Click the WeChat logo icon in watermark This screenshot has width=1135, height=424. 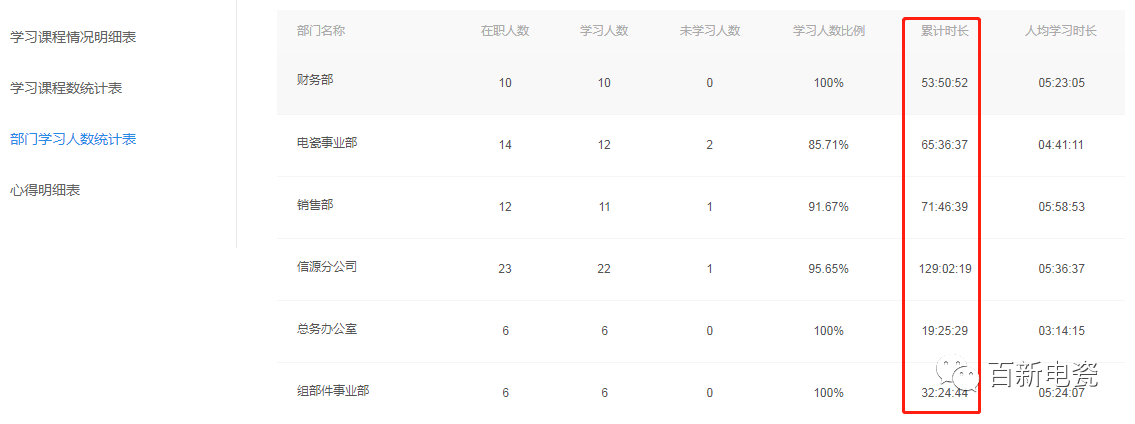(965, 377)
